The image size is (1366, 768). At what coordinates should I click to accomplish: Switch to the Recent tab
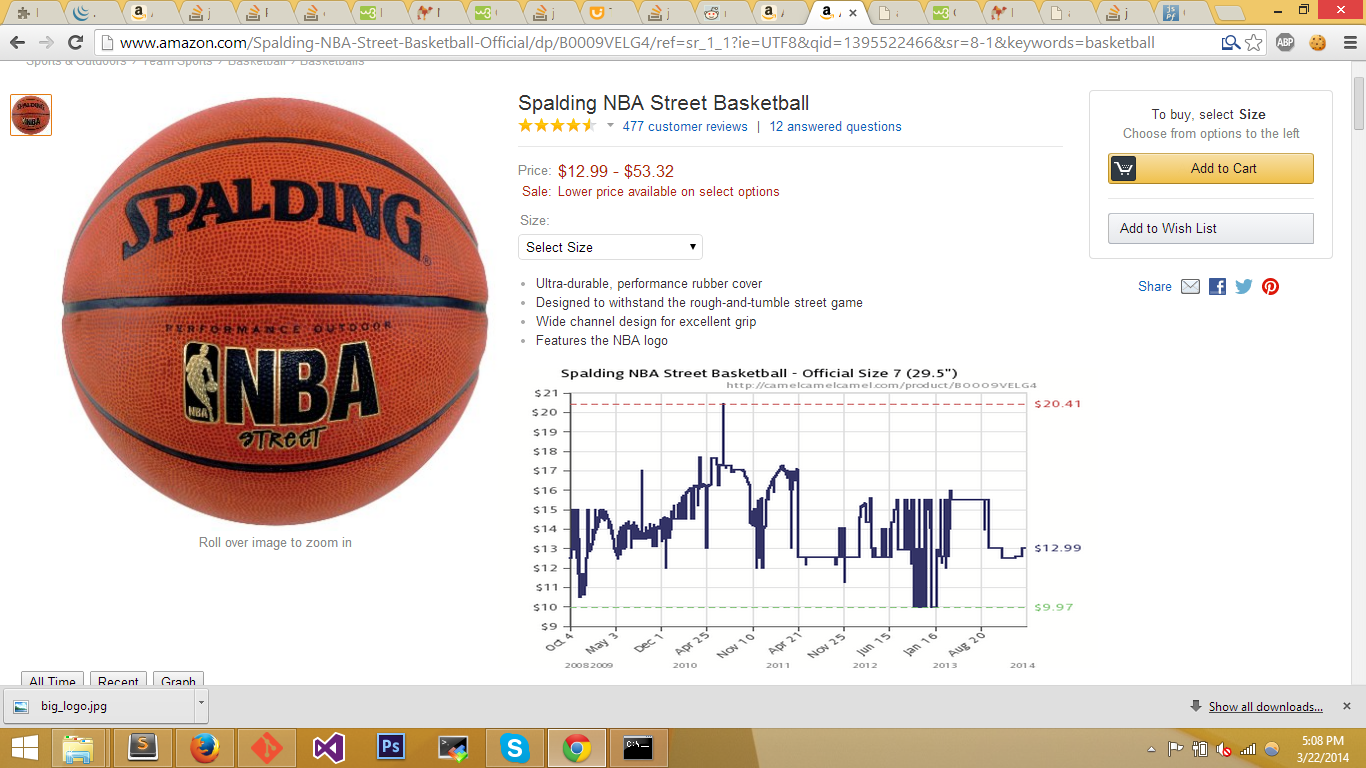tap(118, 681)
